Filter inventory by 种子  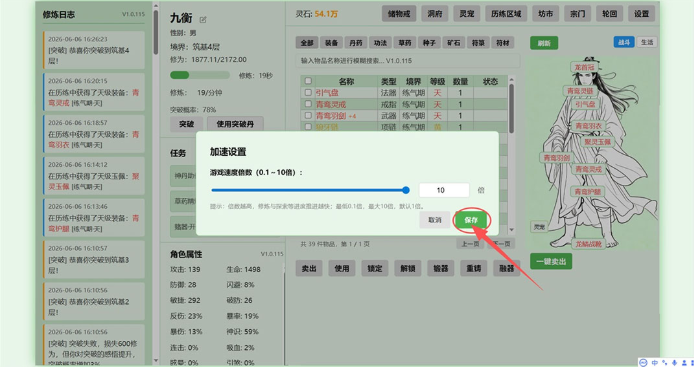(x=429, y=42)
